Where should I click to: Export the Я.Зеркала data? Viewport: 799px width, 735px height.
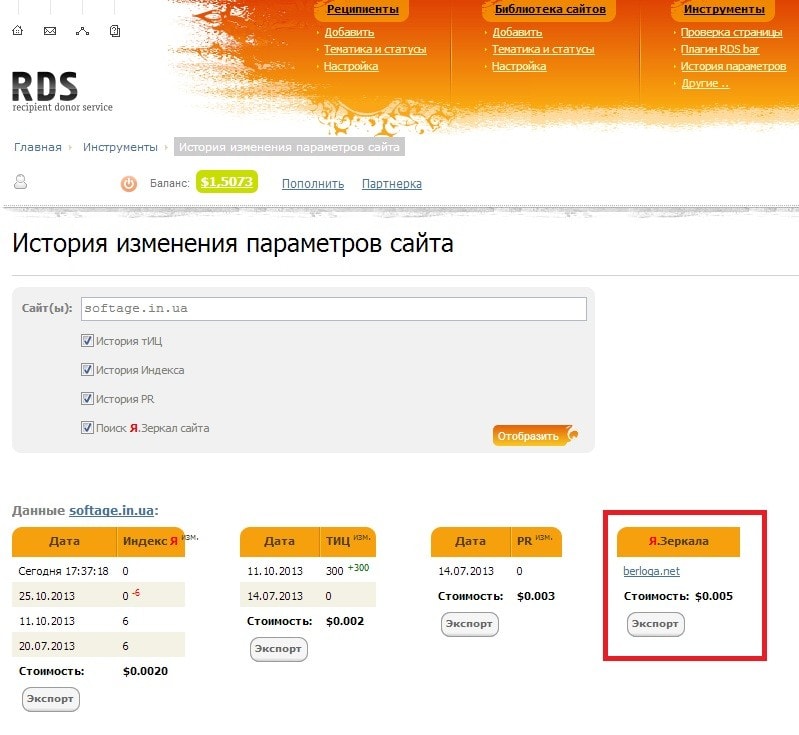[x=655, y=624]
